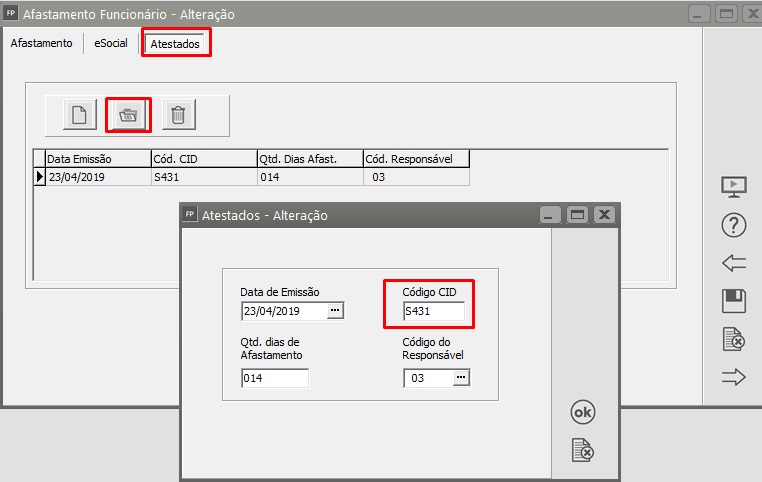762x482 pixels.
Task: Open lookup beside Código do Responsável
Action: coord(460,377)
